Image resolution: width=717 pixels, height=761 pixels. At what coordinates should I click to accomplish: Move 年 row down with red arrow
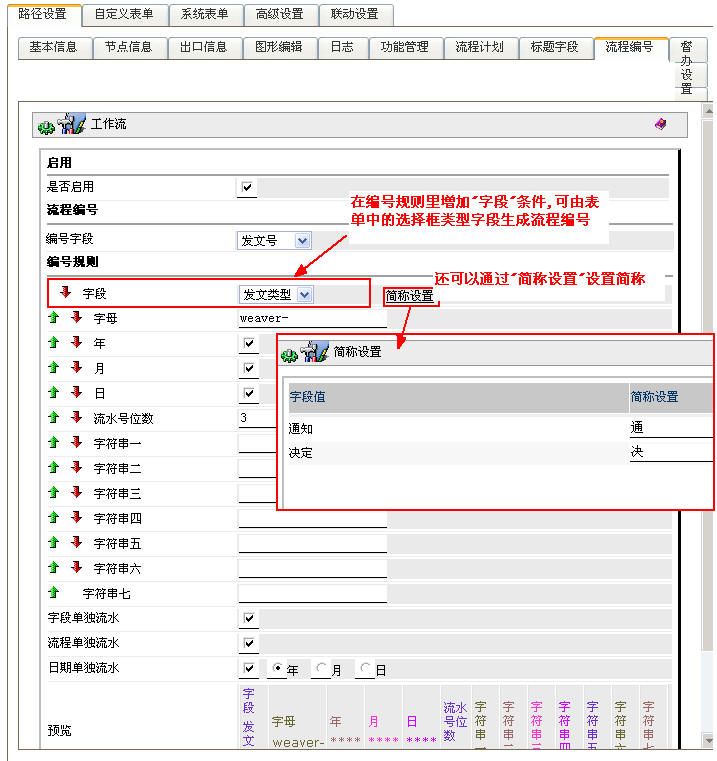(76, 343)
